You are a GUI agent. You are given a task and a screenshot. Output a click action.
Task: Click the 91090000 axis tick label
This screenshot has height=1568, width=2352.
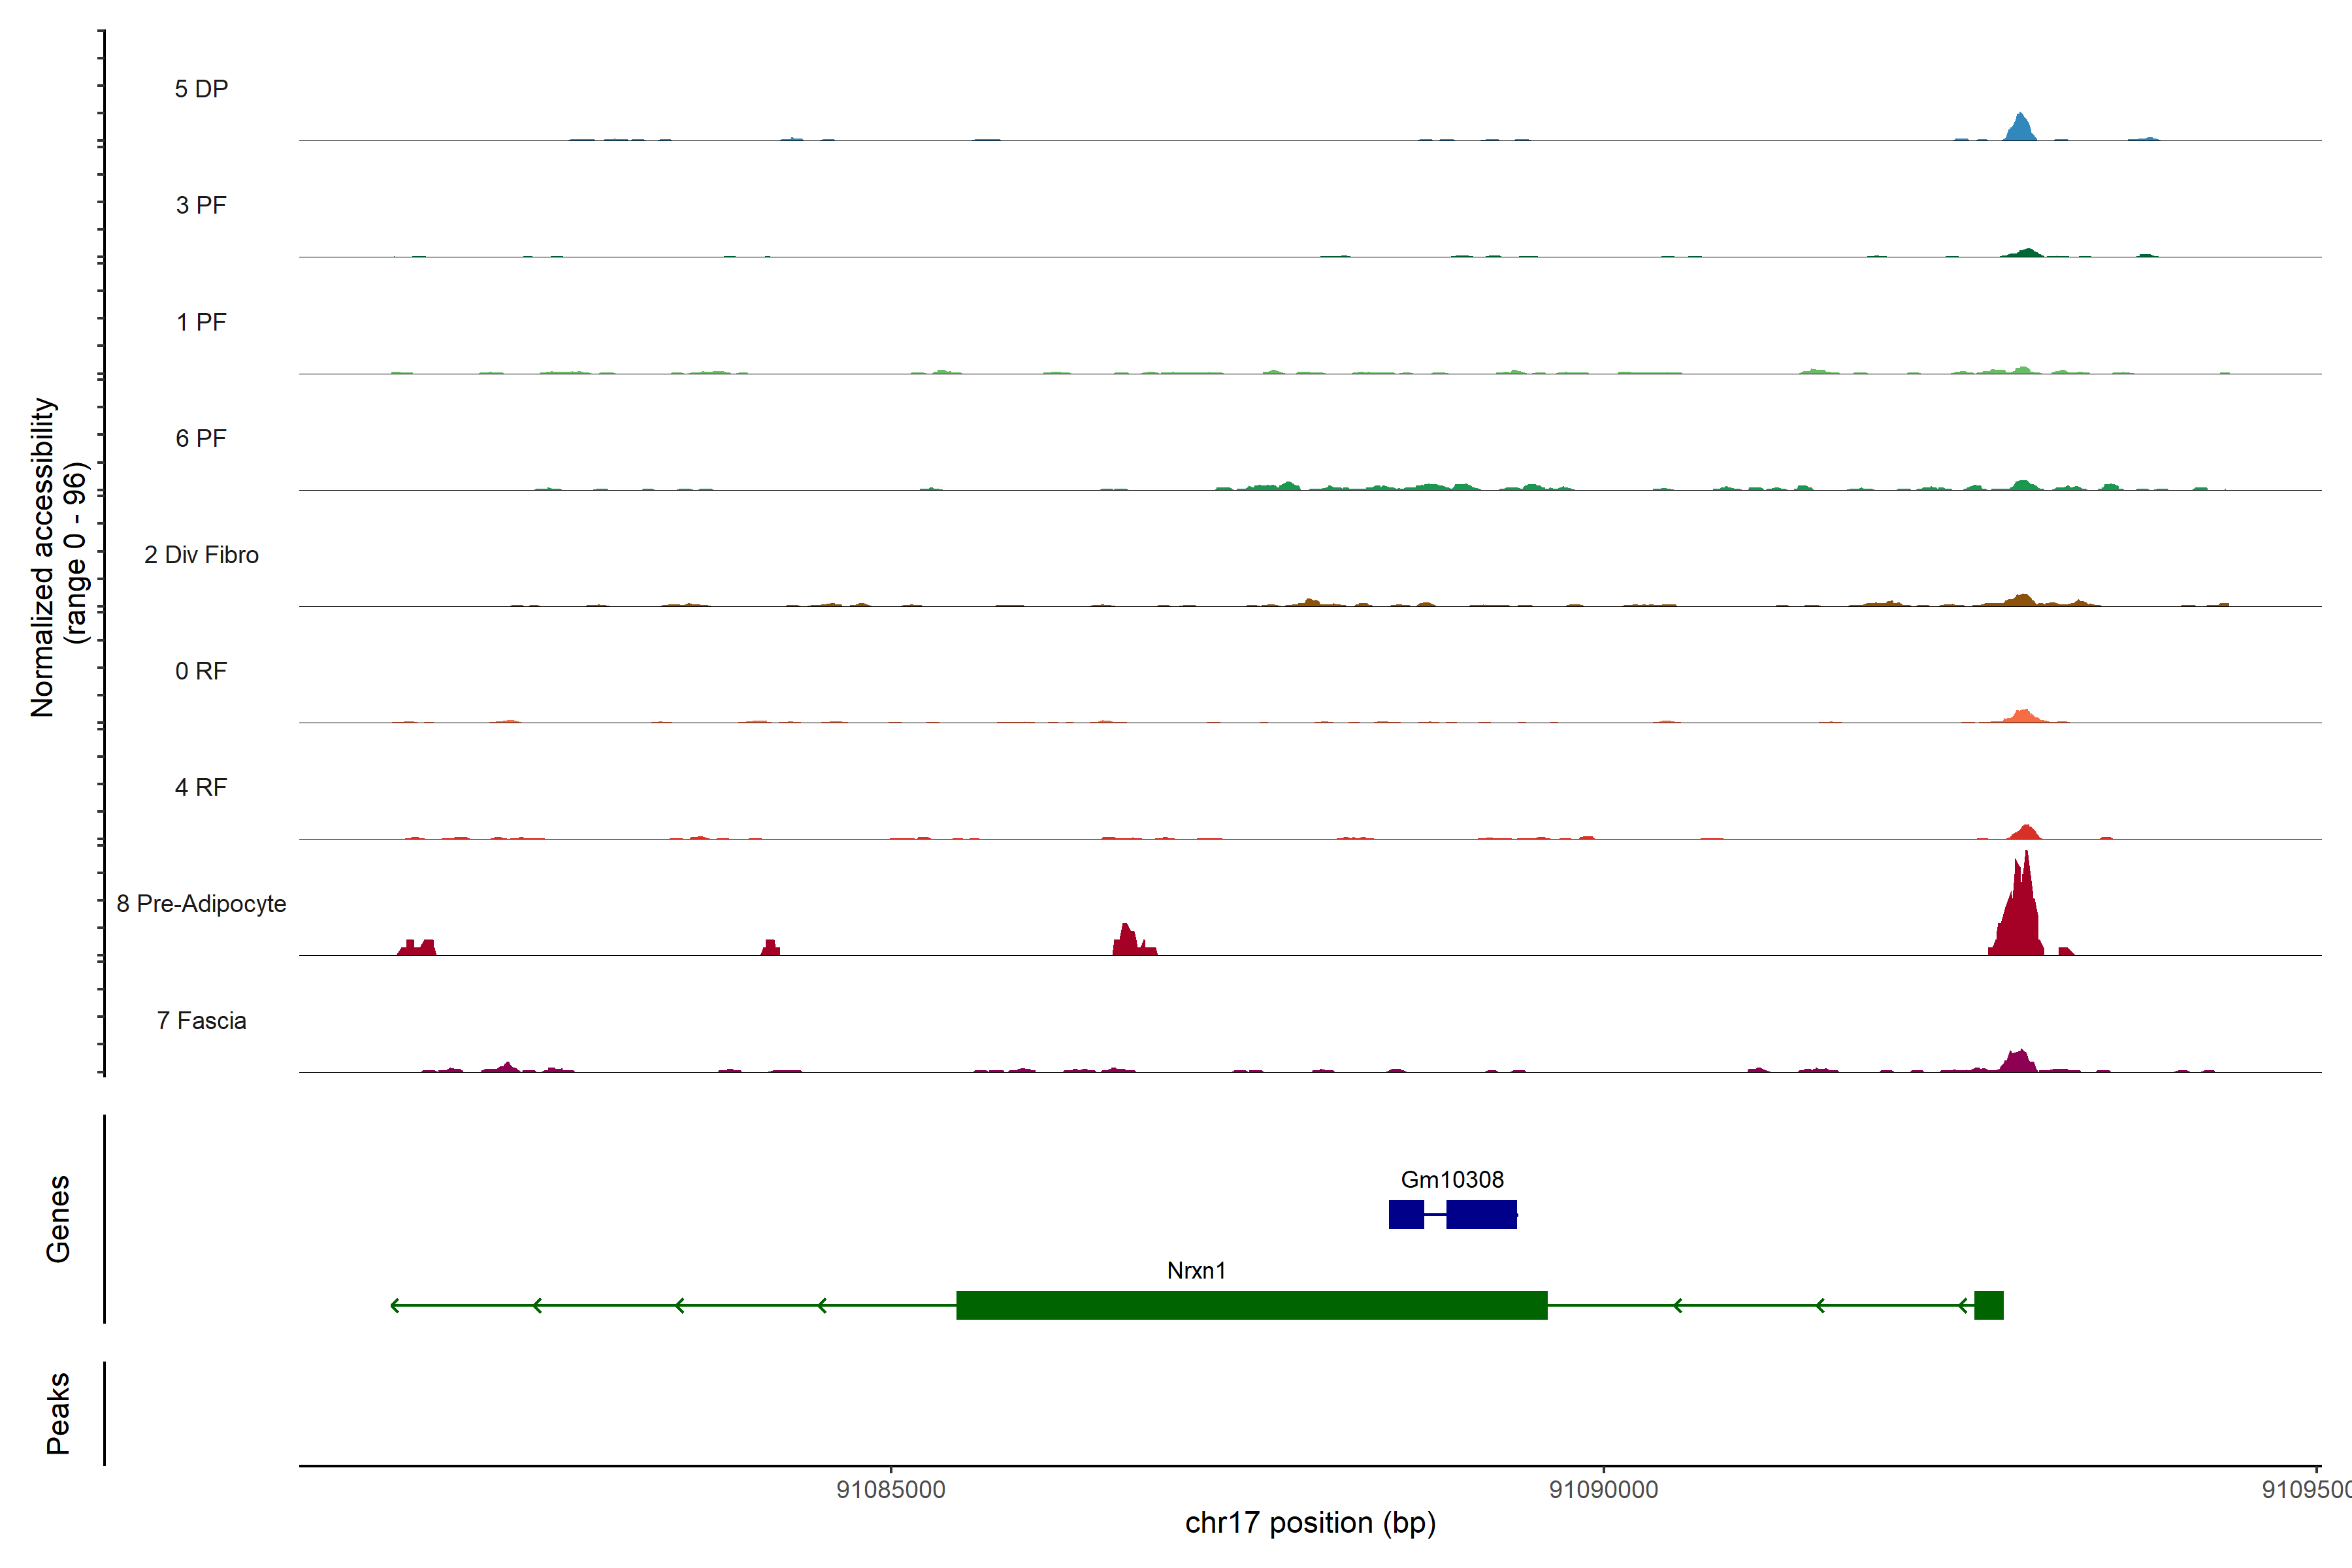pyautogui.click(x=1603, y=1490)
